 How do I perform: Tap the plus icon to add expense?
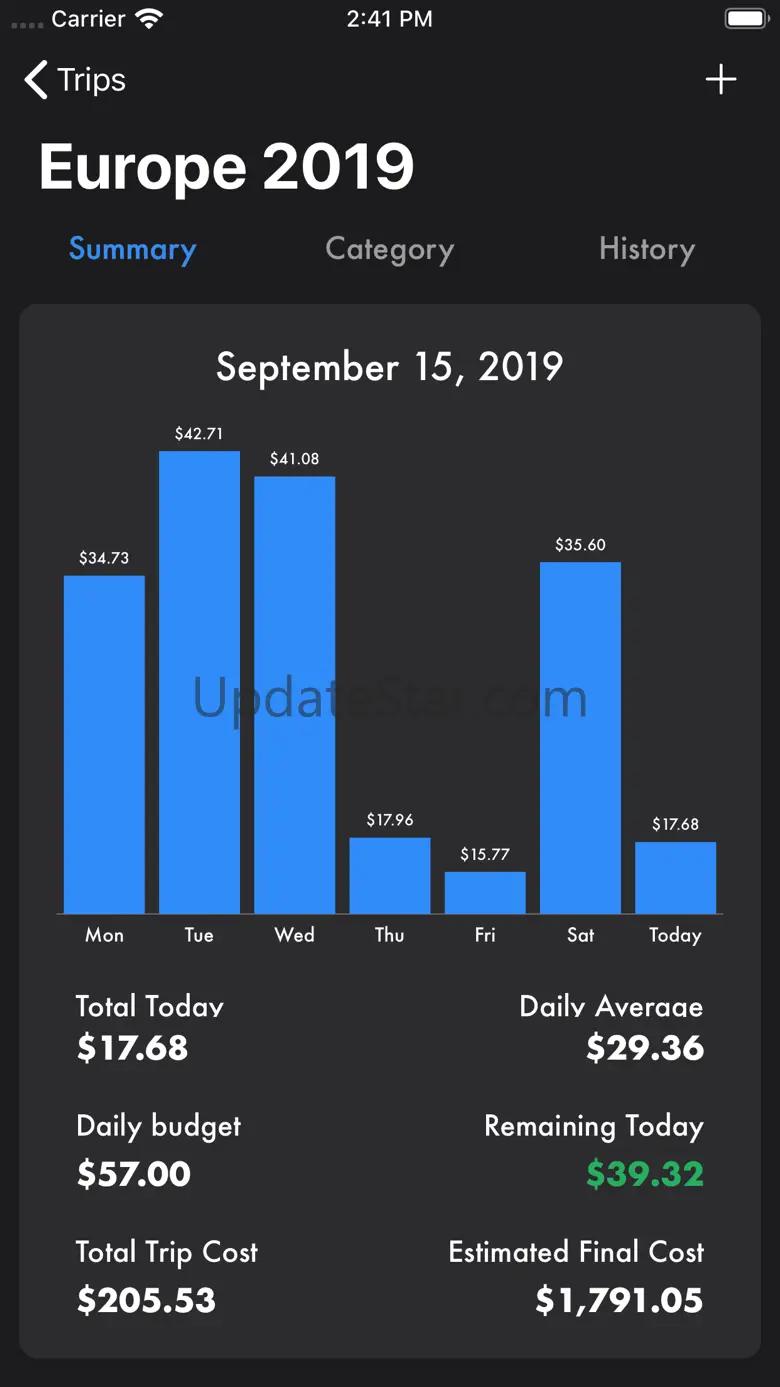click(720, 80)
